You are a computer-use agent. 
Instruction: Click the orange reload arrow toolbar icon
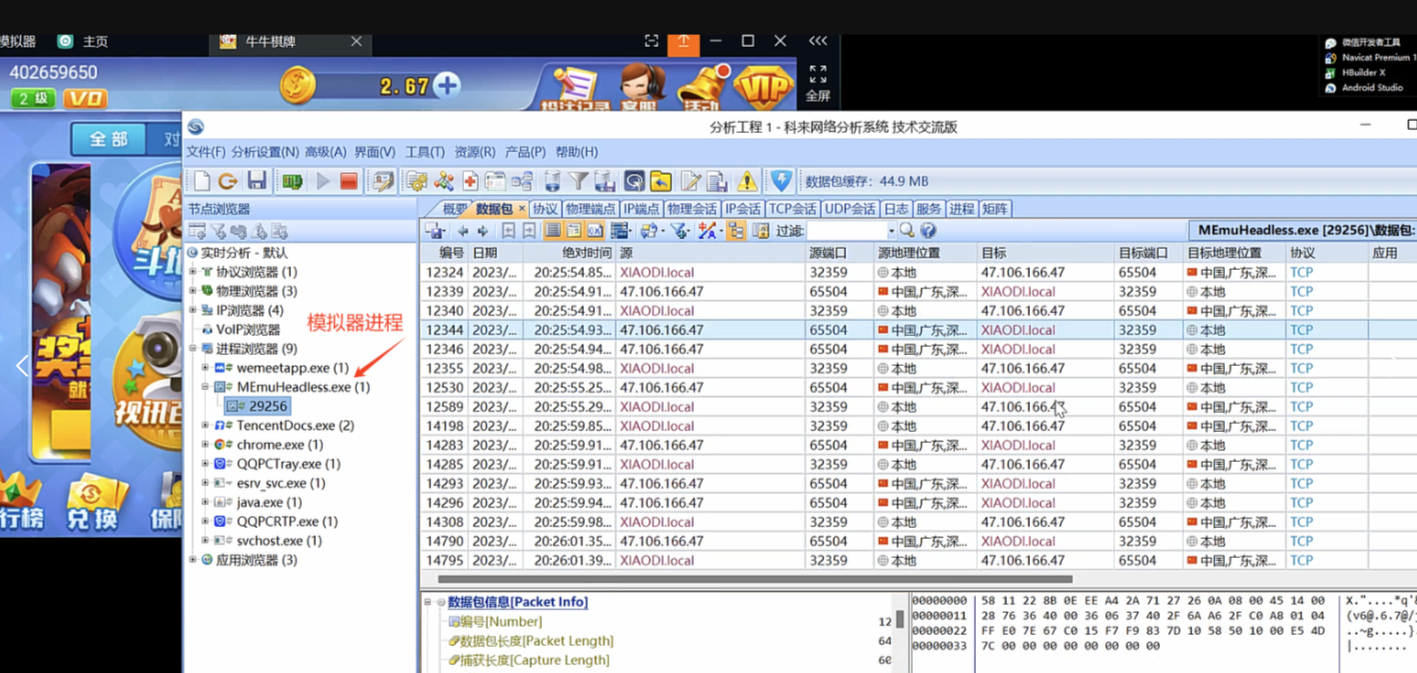pyautogui.click(x=228, y=181)
